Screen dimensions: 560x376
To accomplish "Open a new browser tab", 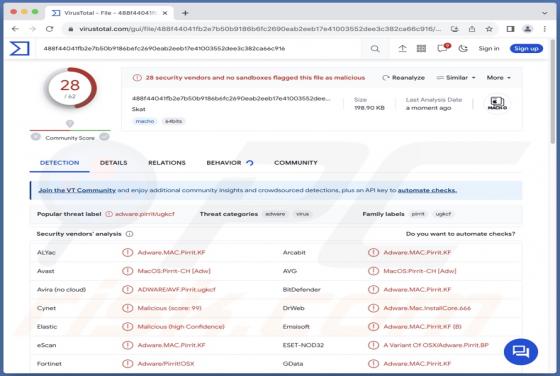I will click(185, 13).
